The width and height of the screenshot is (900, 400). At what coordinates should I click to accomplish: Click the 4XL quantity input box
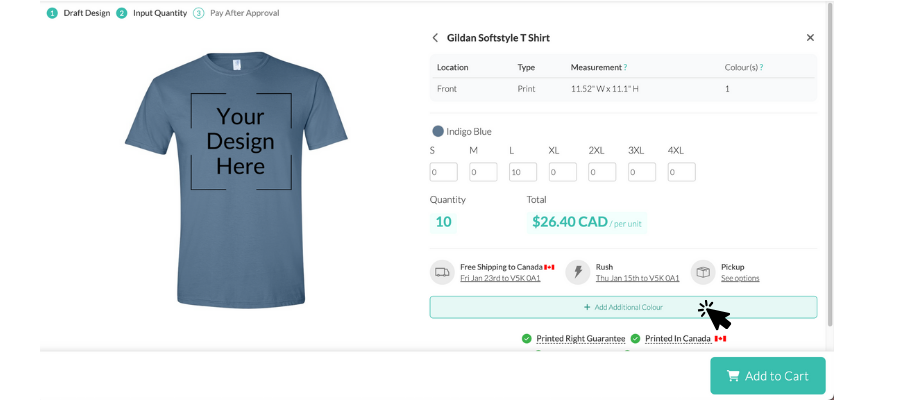(x=681, y=172)
